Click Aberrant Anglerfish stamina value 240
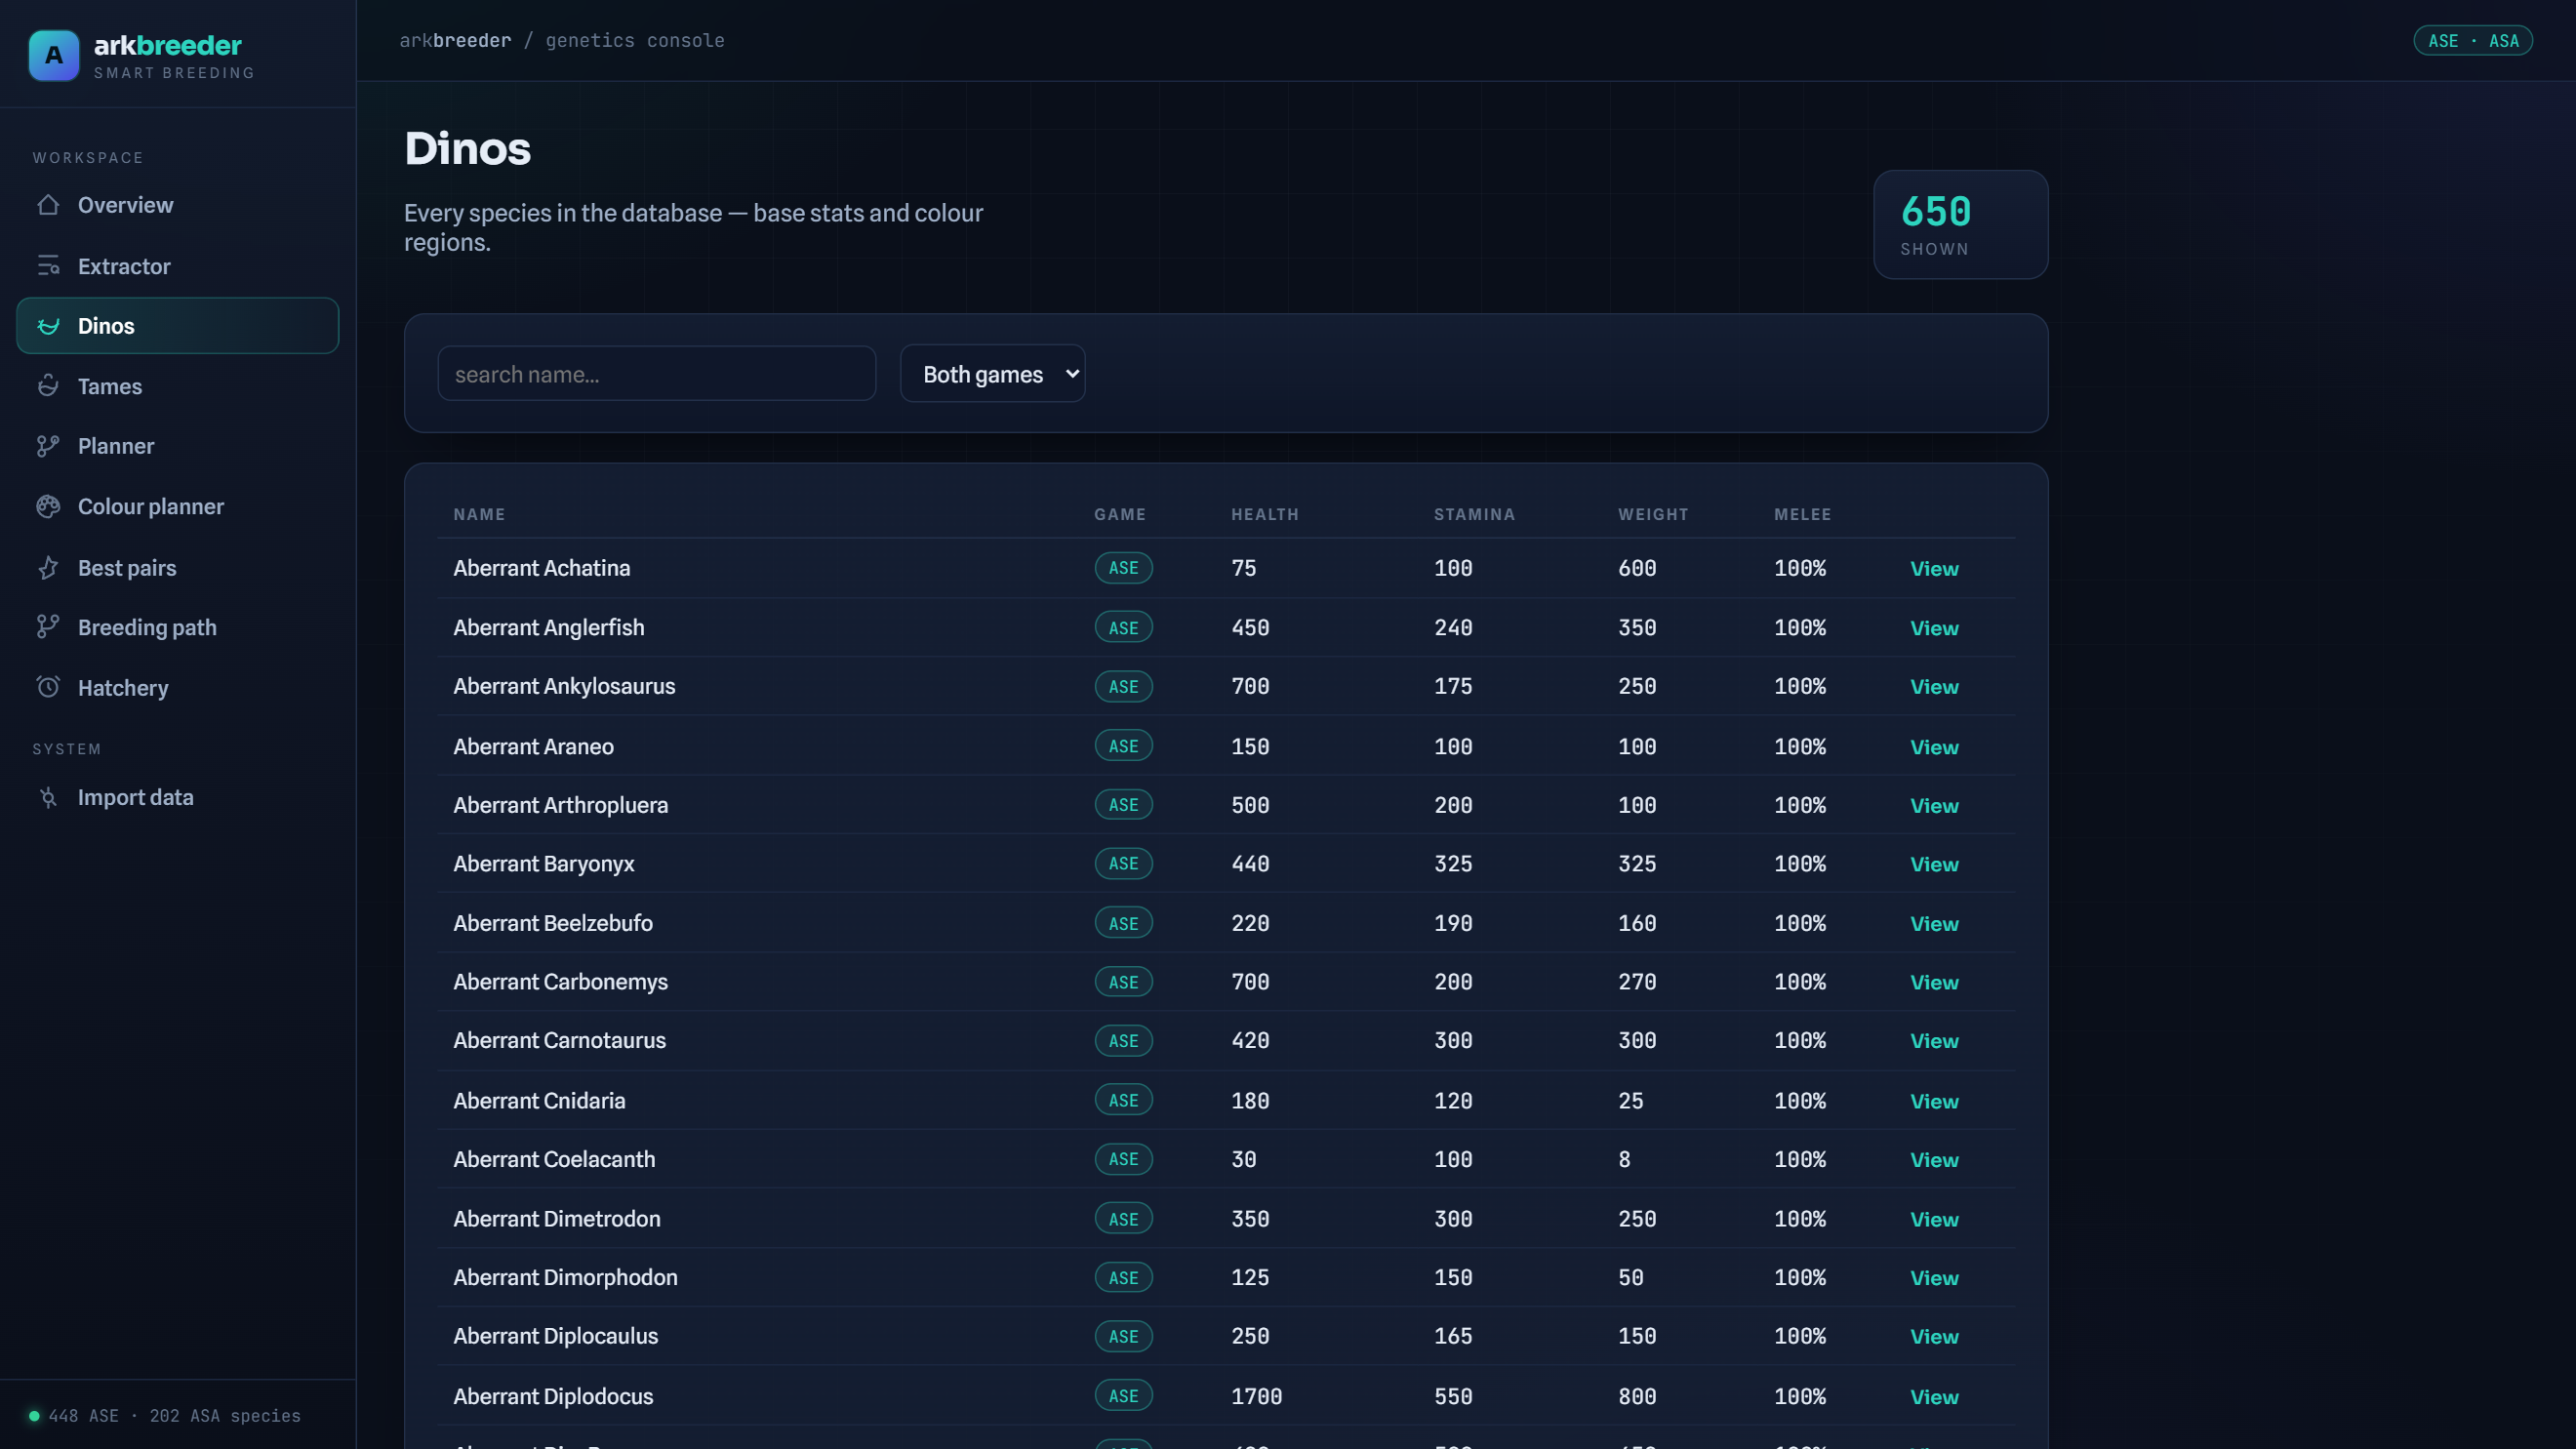Screen dimensions: 2576x1449 [x=1453, y=628]
